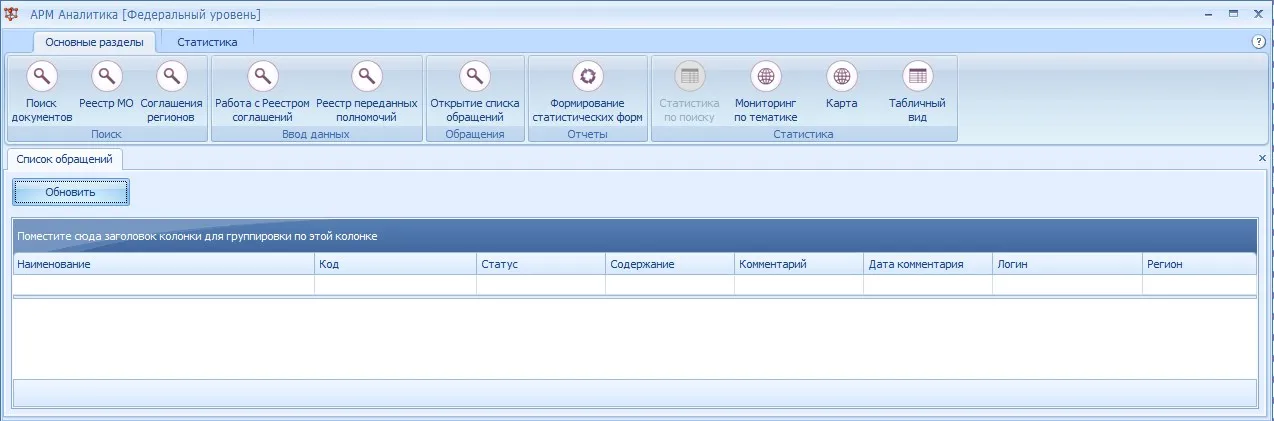Click filter cell under Комментарий

tap(799, 285)
